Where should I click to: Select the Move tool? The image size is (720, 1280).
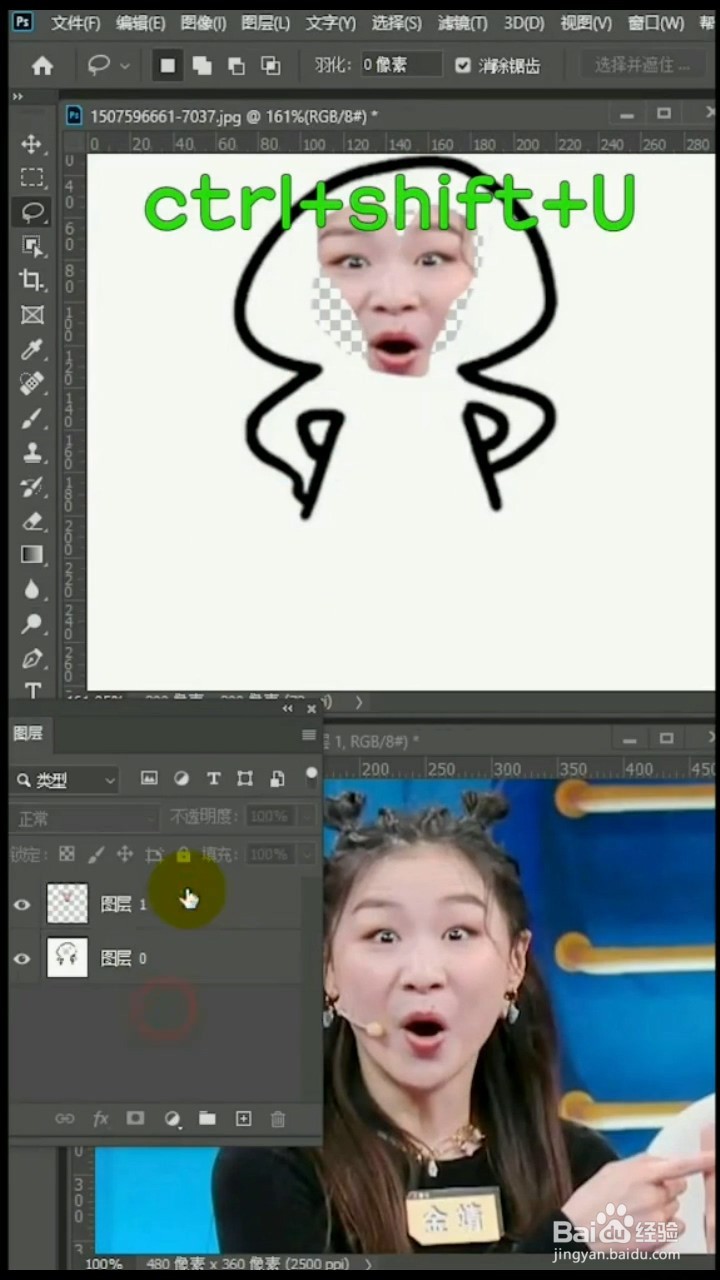tap(32, 144)
